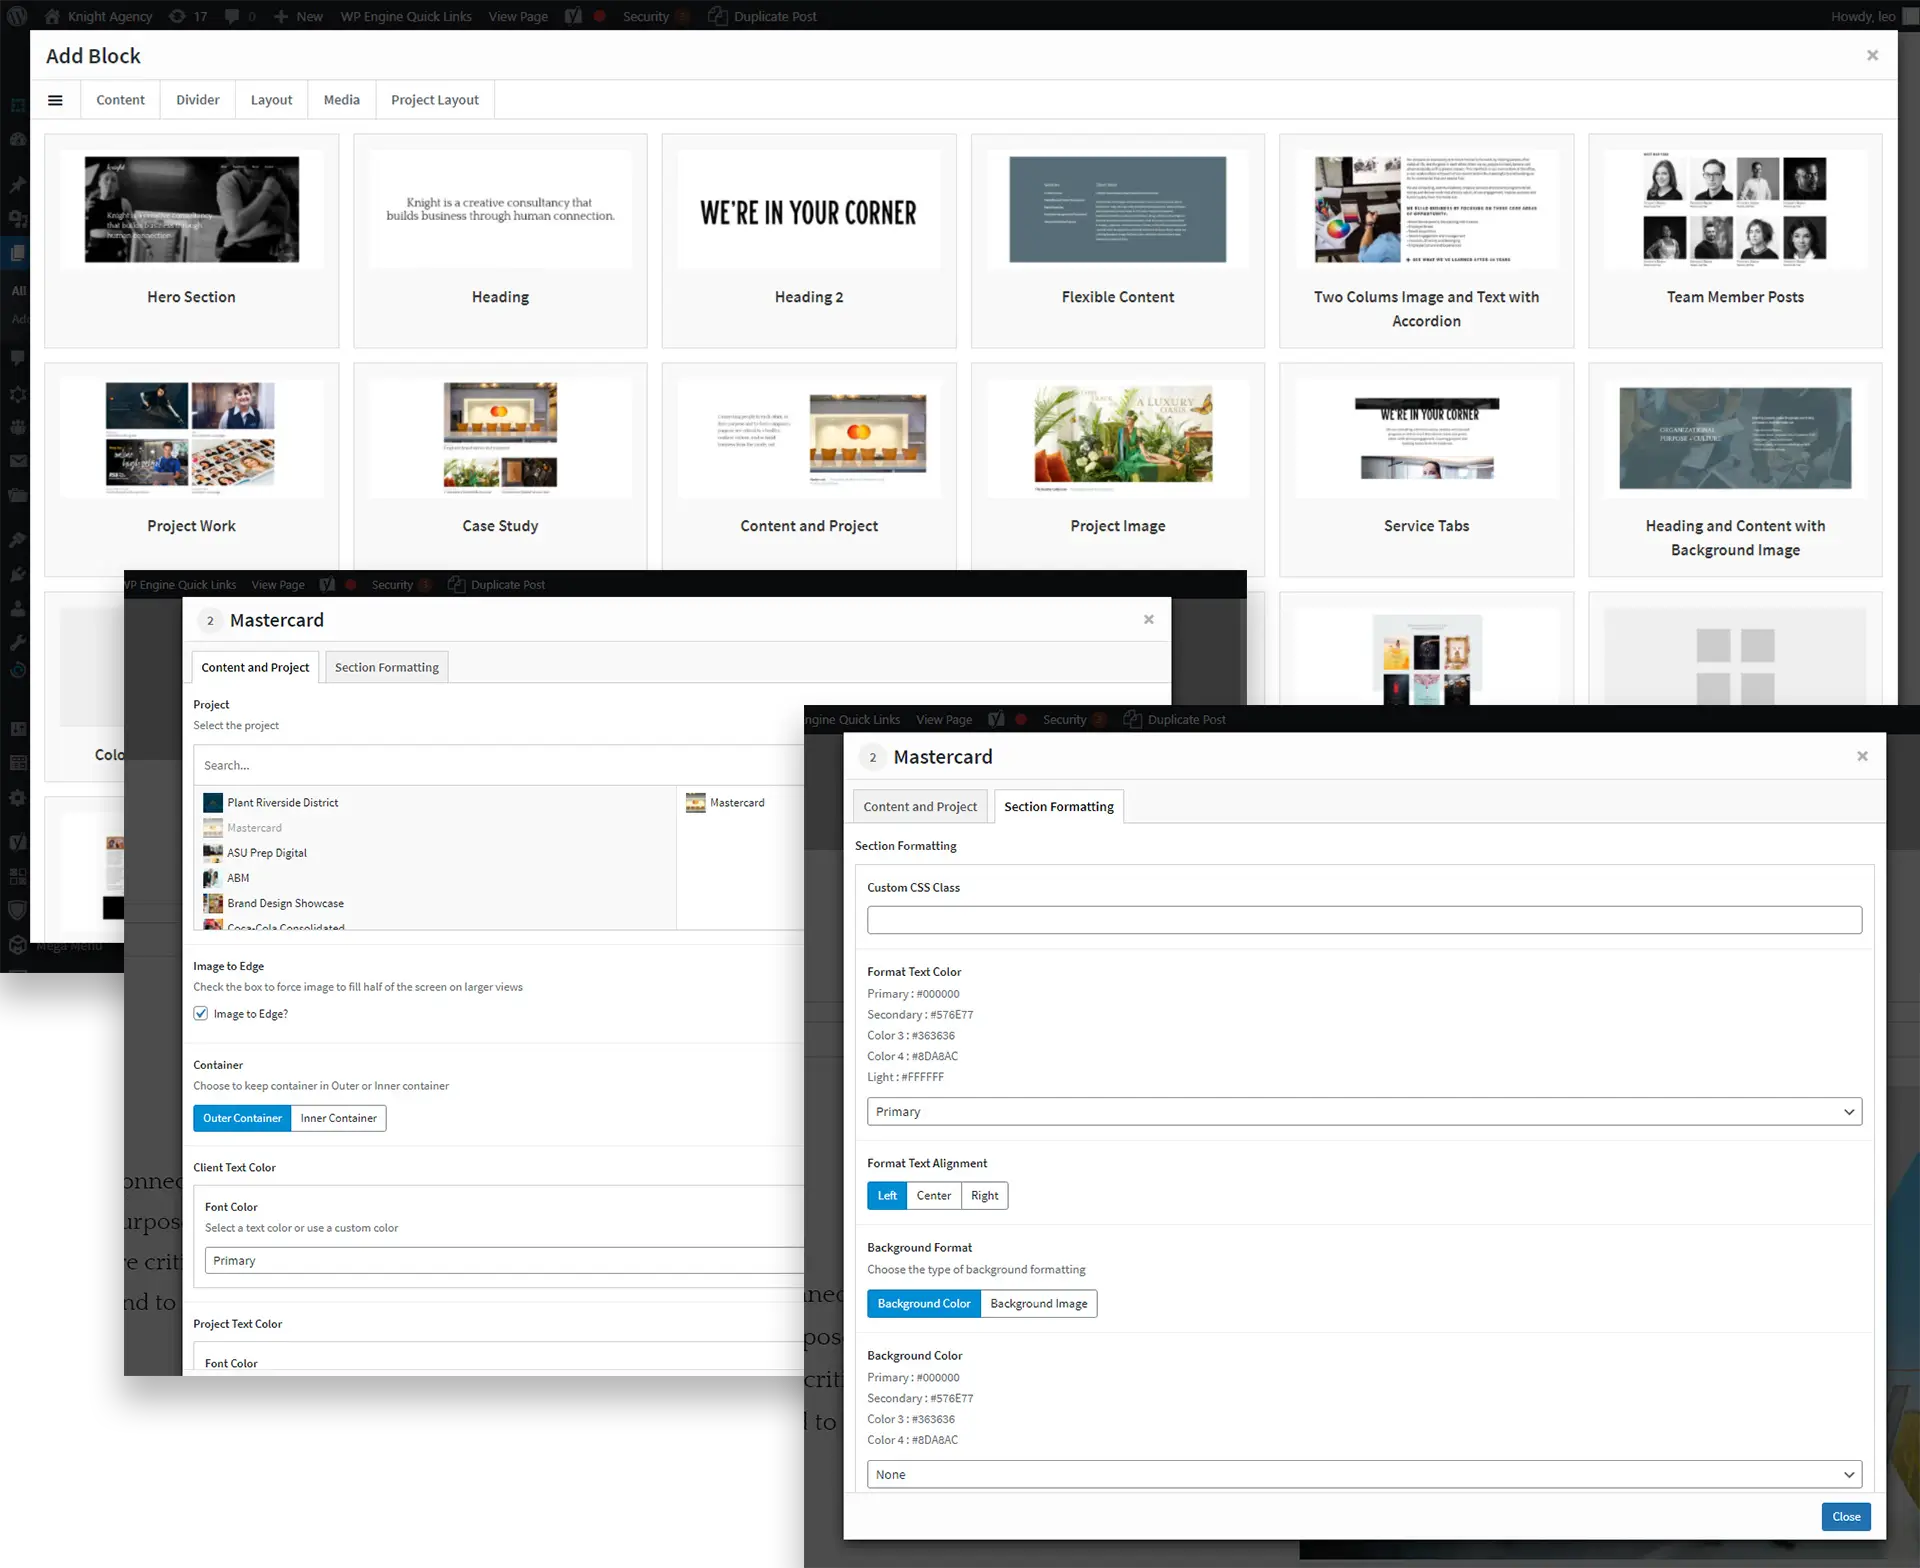This screenshot has height=1568, width=1920.
Task: Click the blue Close button
Action: pos(1845,1516)
